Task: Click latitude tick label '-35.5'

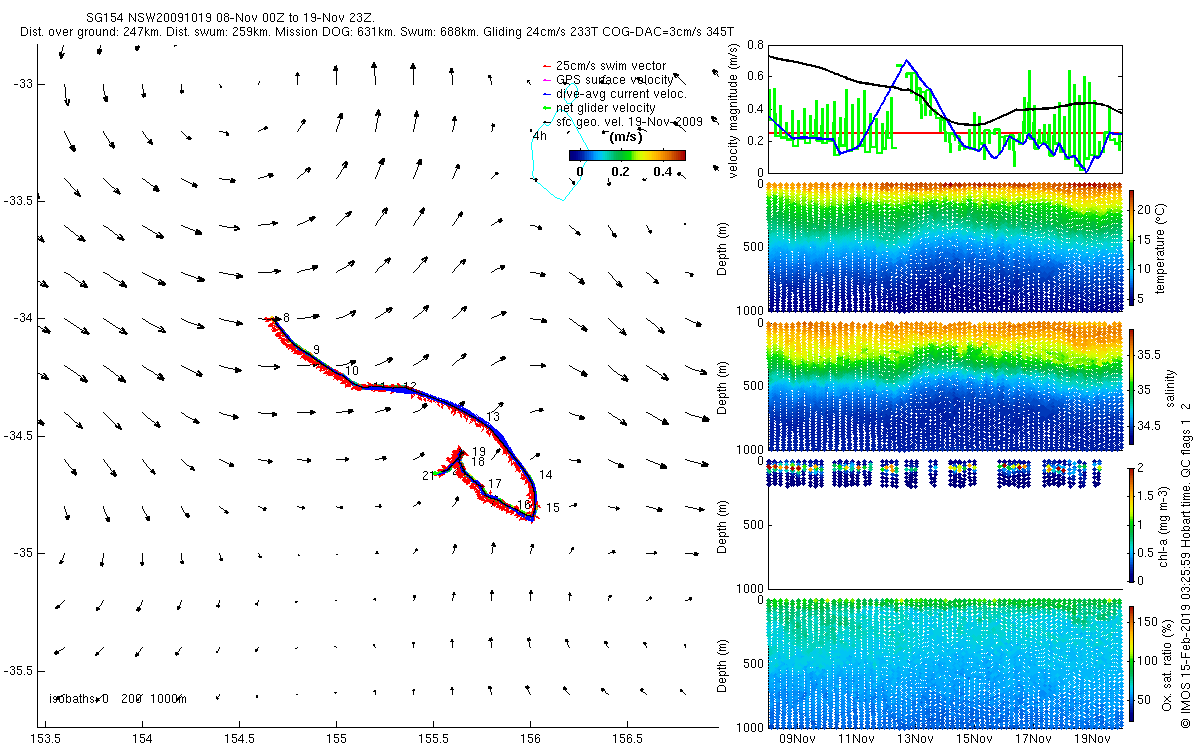Action: [18, 670]
